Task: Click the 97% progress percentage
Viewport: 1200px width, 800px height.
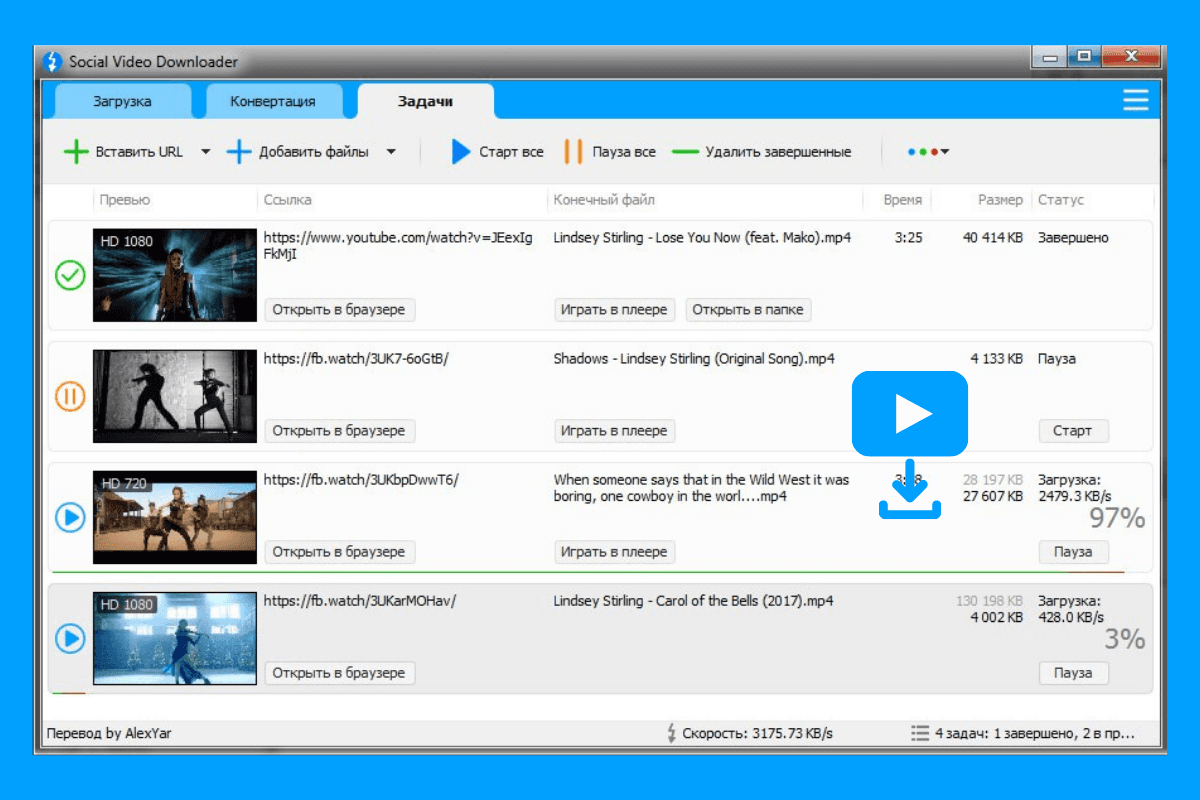Action: 1117,518
